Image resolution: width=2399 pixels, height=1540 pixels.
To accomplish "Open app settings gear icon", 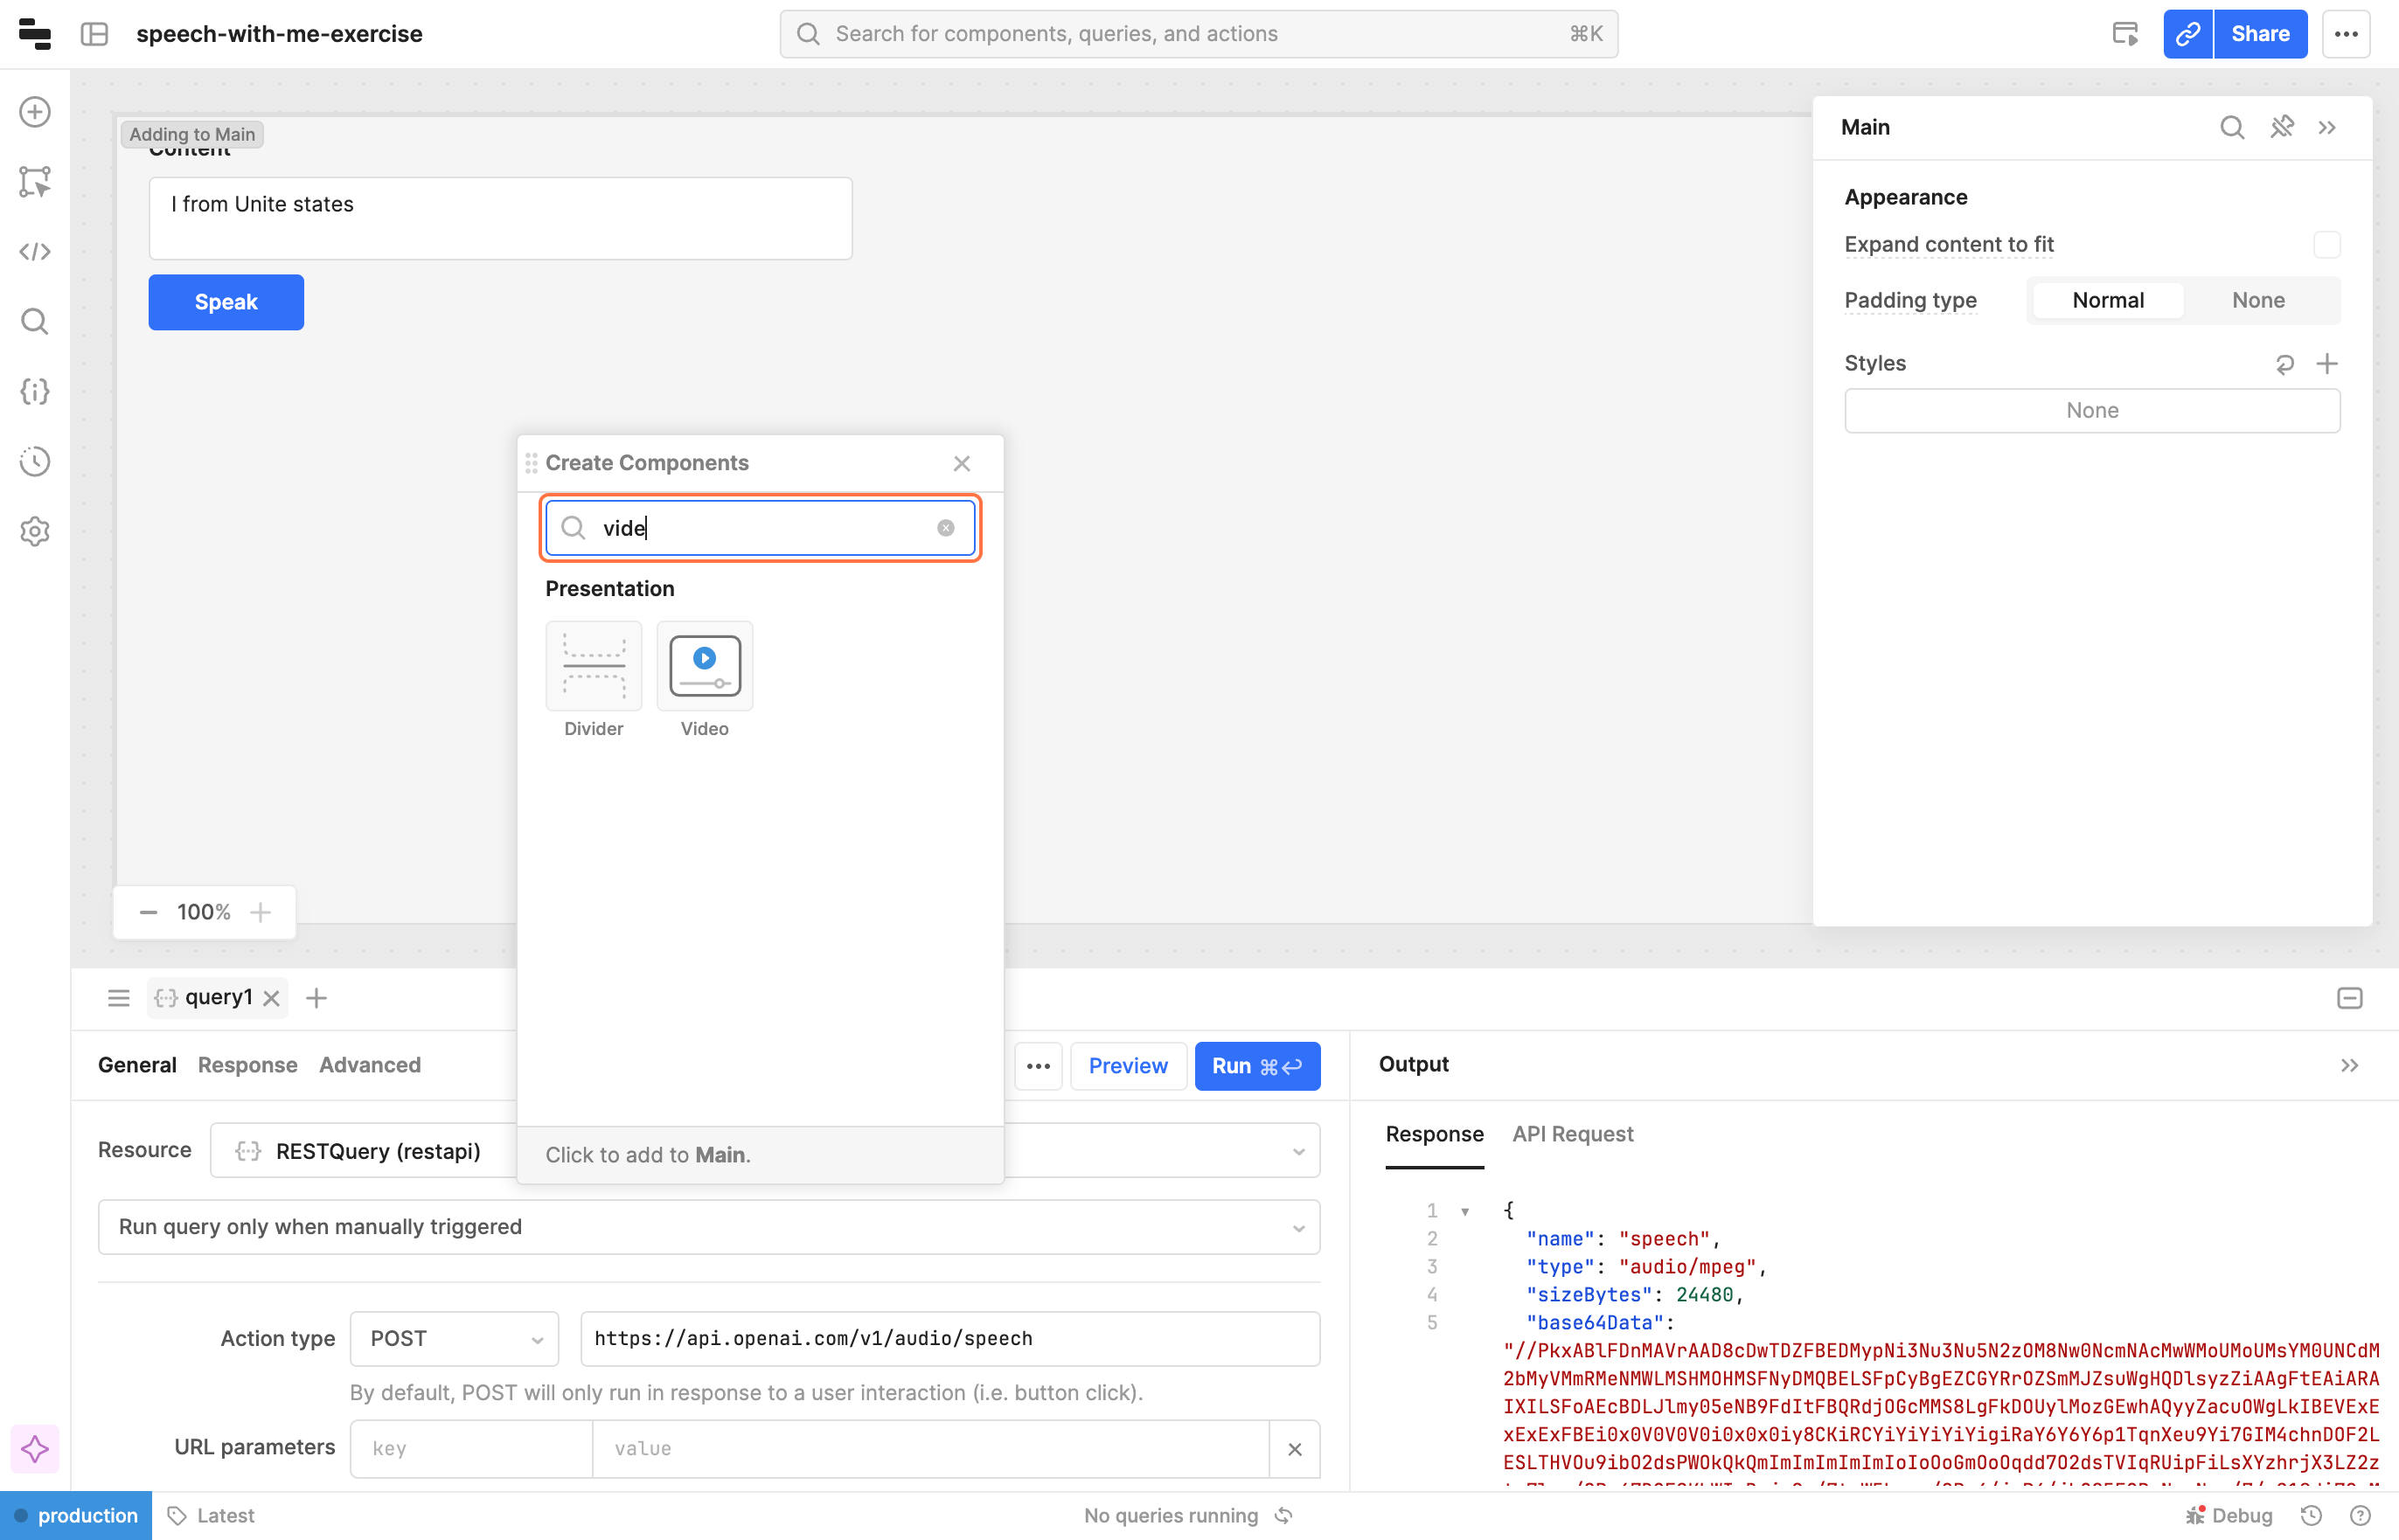I will pos(35,531).
